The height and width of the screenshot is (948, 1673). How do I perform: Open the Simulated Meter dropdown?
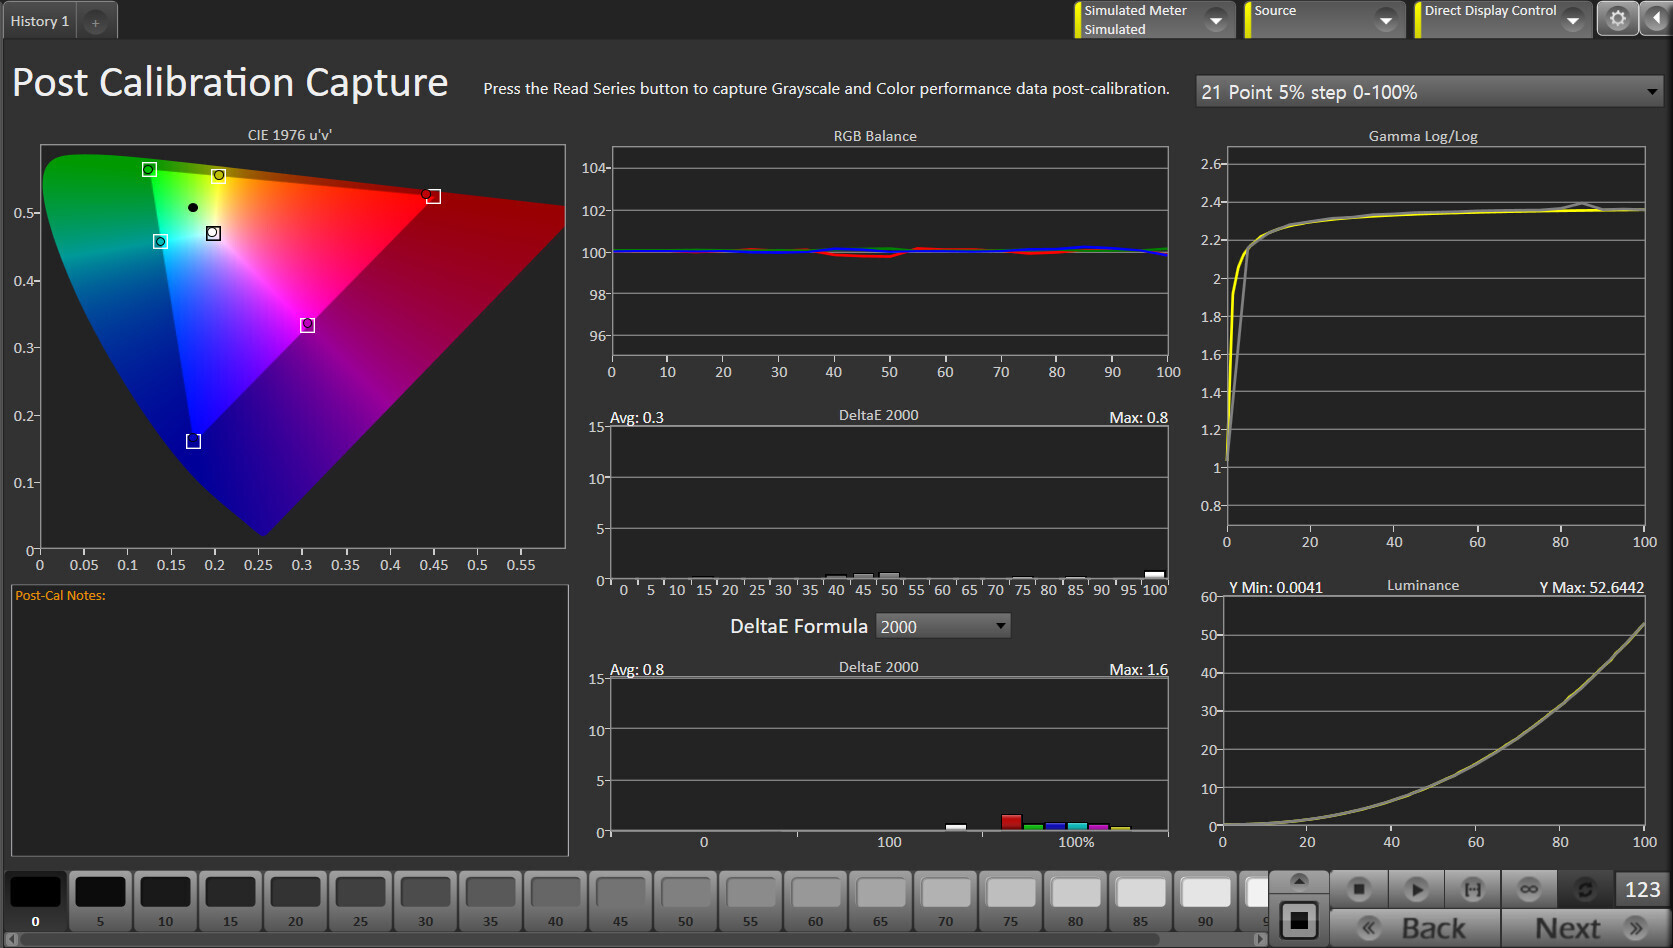(x=1155, y=20)
